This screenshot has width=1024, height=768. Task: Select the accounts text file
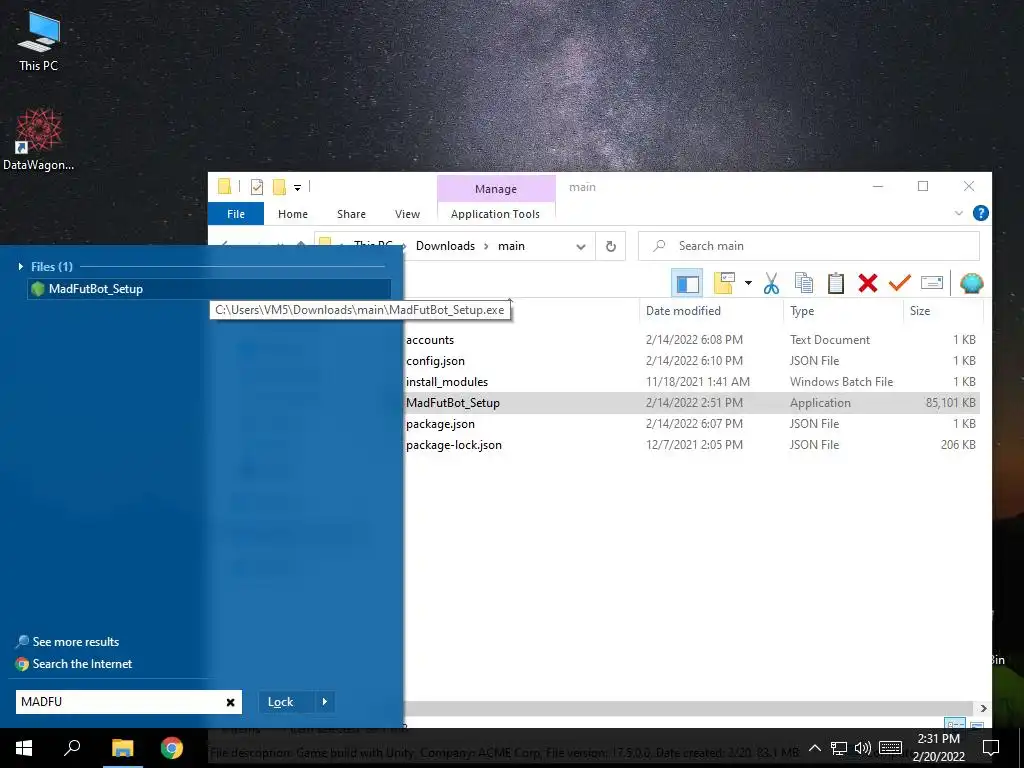point(430,340)
